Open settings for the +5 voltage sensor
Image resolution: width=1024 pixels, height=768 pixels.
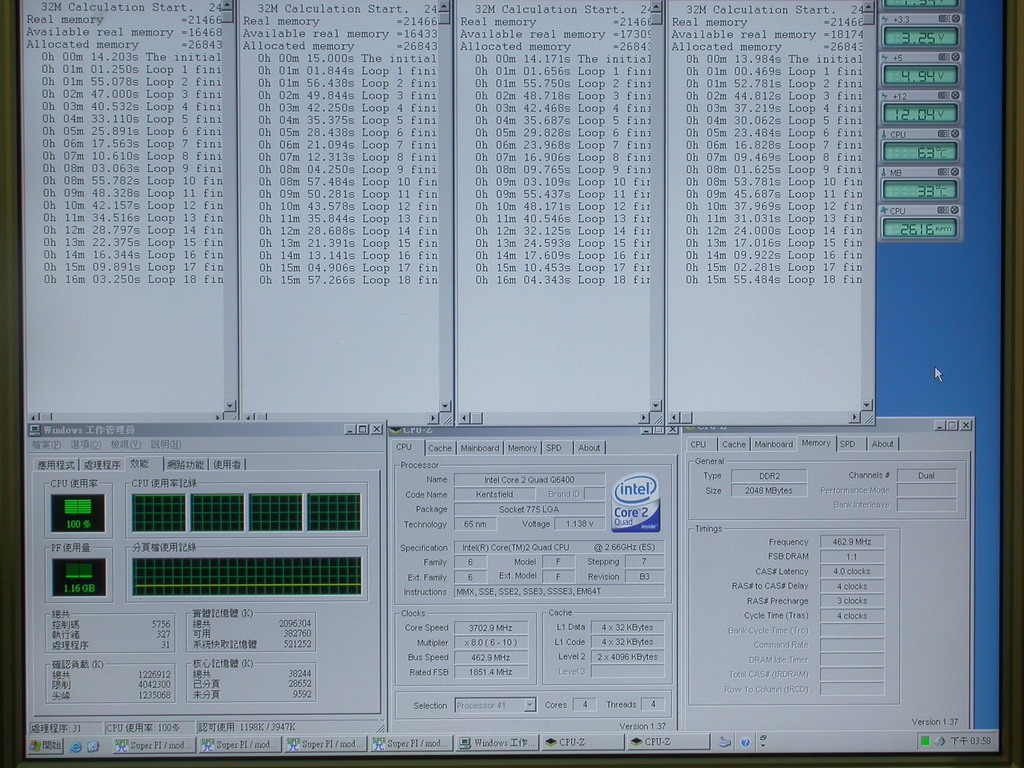pyautogui.click(x=944, y=57)
